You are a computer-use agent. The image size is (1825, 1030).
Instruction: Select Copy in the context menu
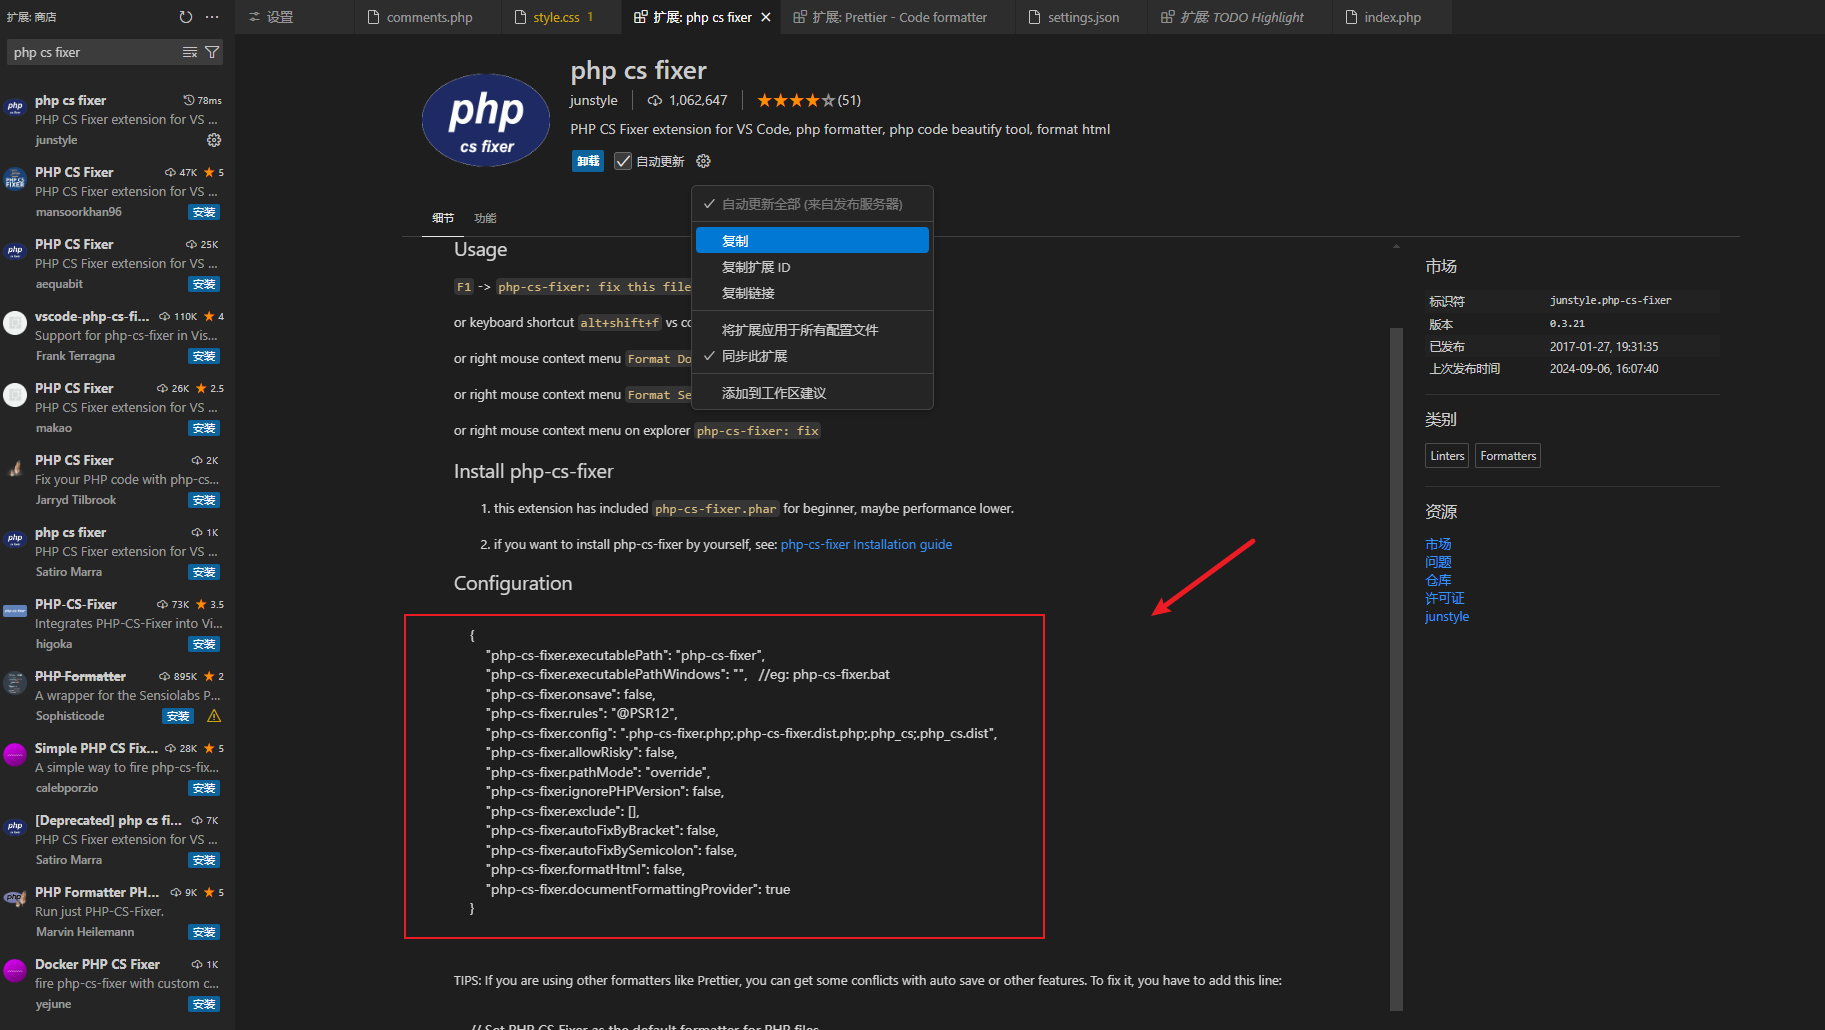pos(812,241)
